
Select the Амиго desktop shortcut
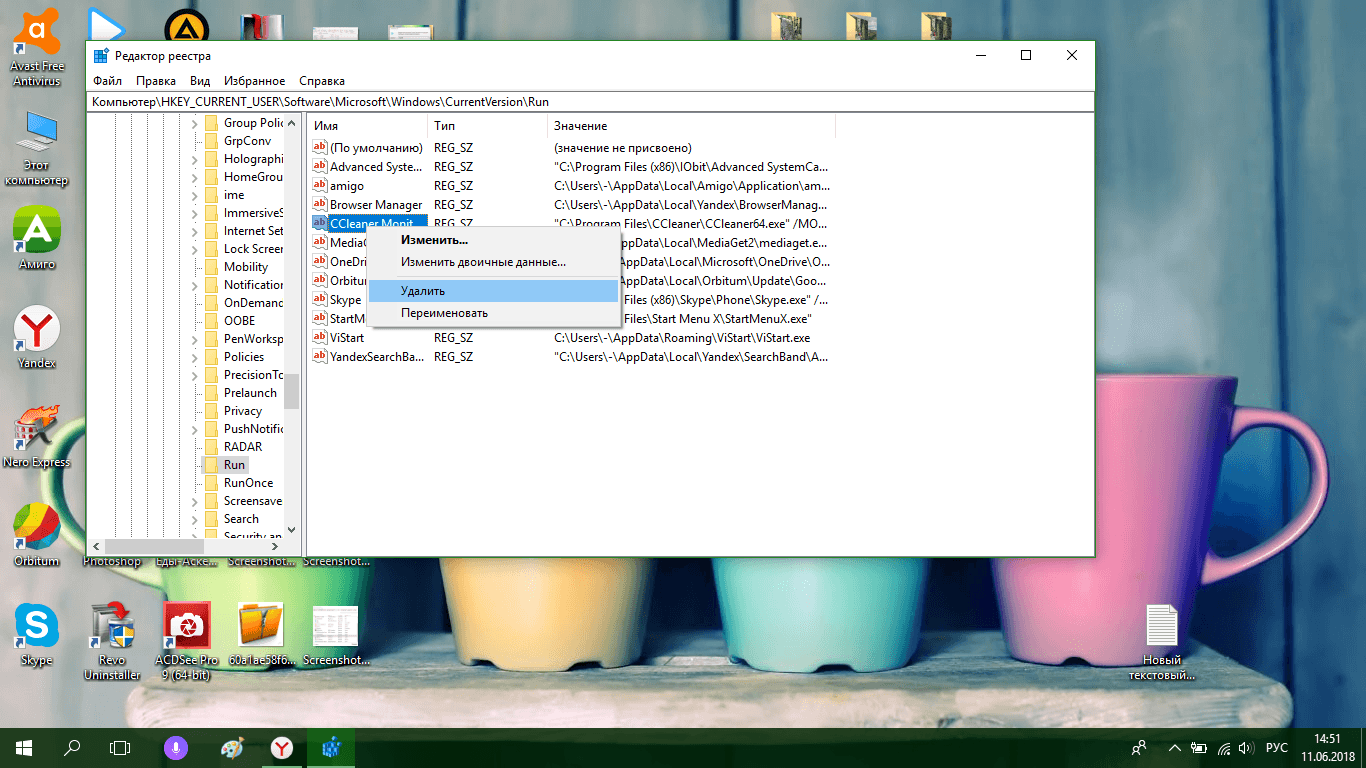(x=37, y=240)
